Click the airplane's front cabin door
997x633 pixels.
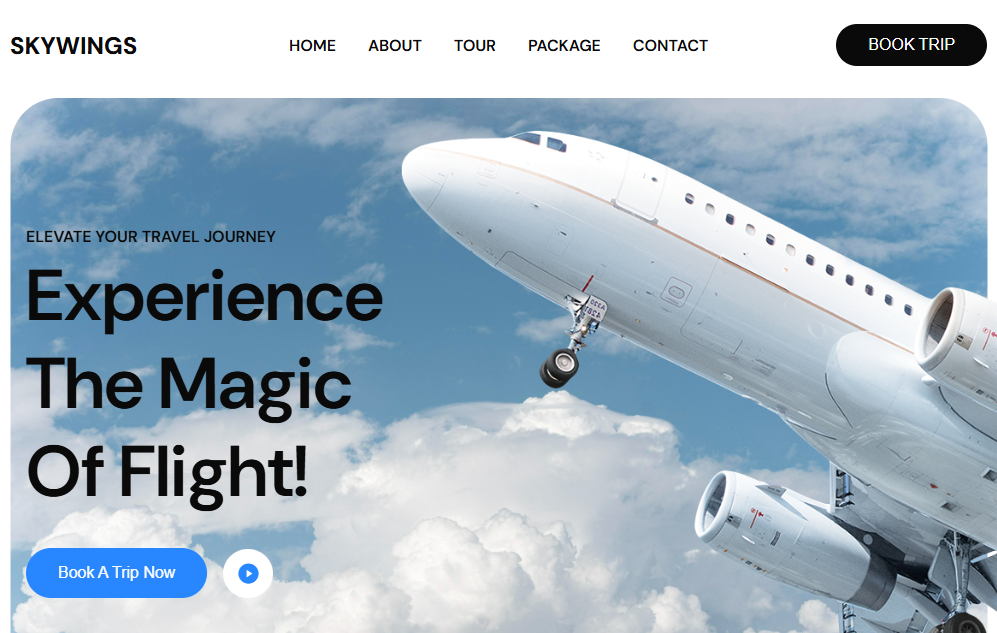(638, 186)
